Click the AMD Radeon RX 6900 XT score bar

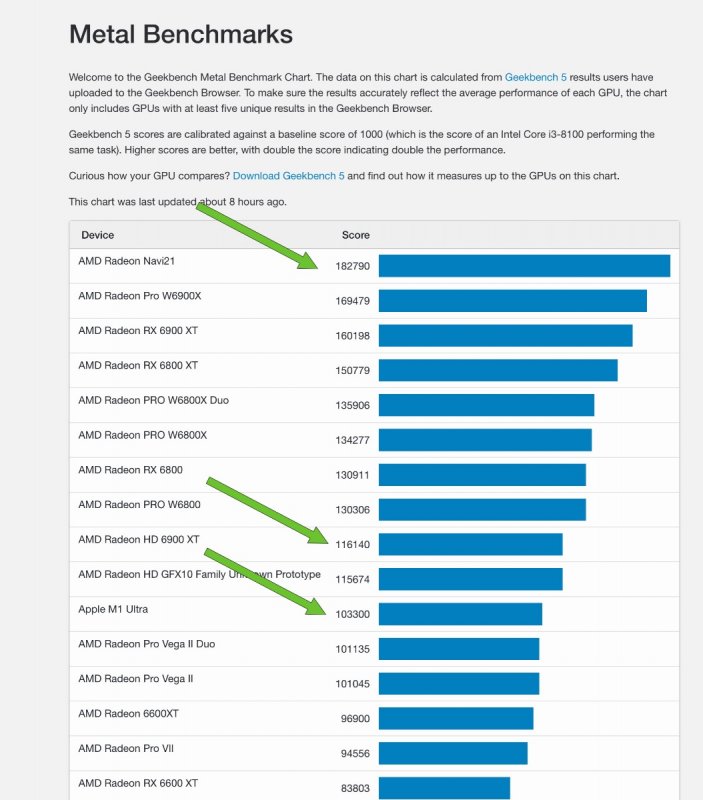pos(505,335)
